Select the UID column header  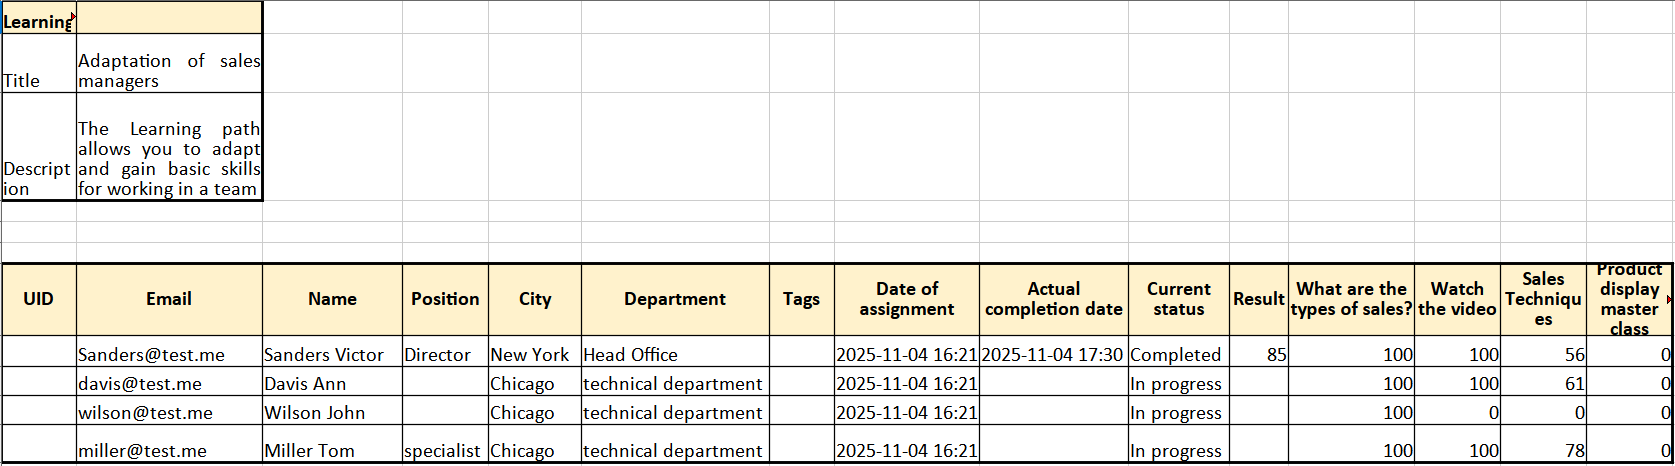click(38, 299)
